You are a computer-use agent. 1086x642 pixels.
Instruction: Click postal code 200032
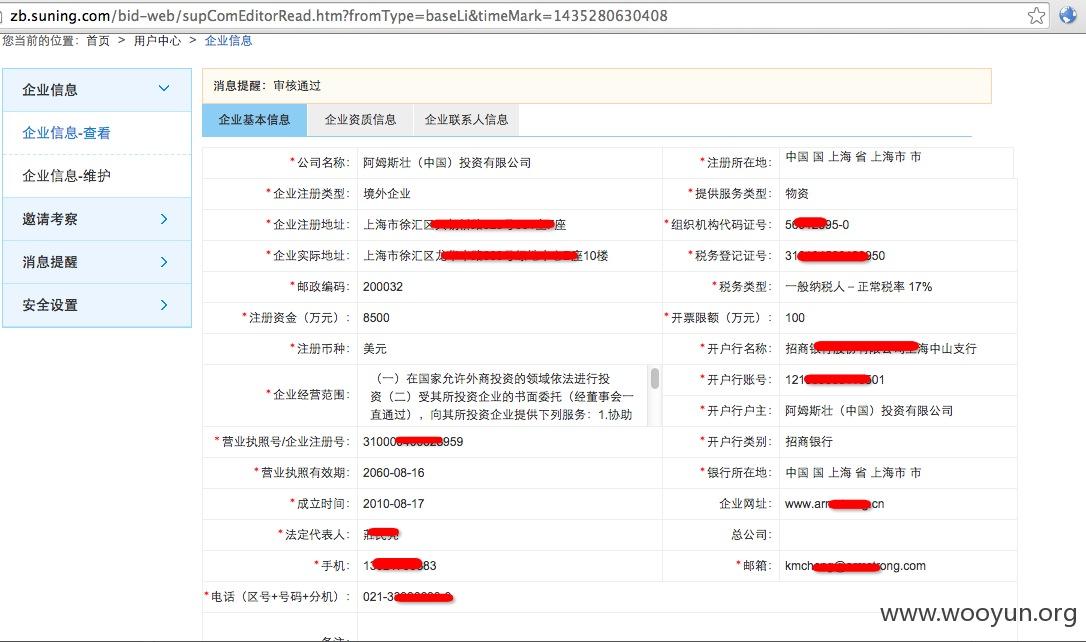[x=383, y=287]
